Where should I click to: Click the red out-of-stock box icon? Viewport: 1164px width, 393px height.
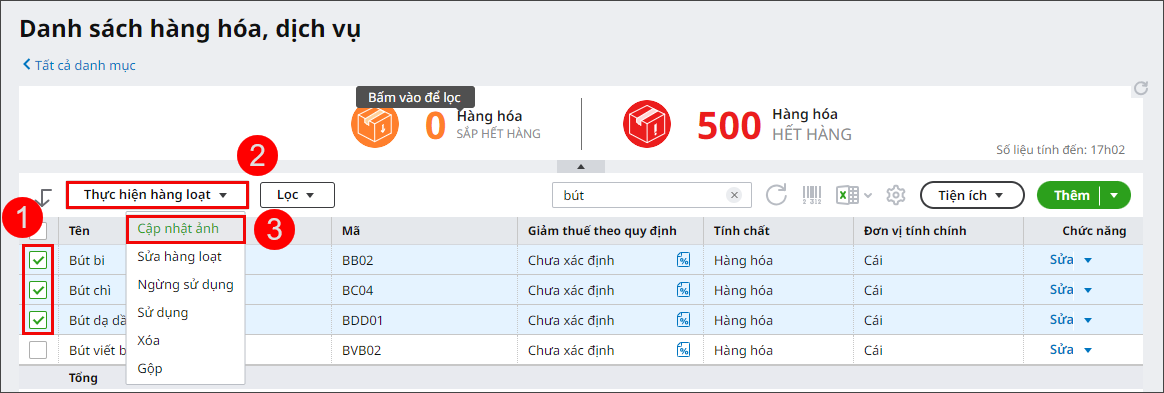point(647,123)
